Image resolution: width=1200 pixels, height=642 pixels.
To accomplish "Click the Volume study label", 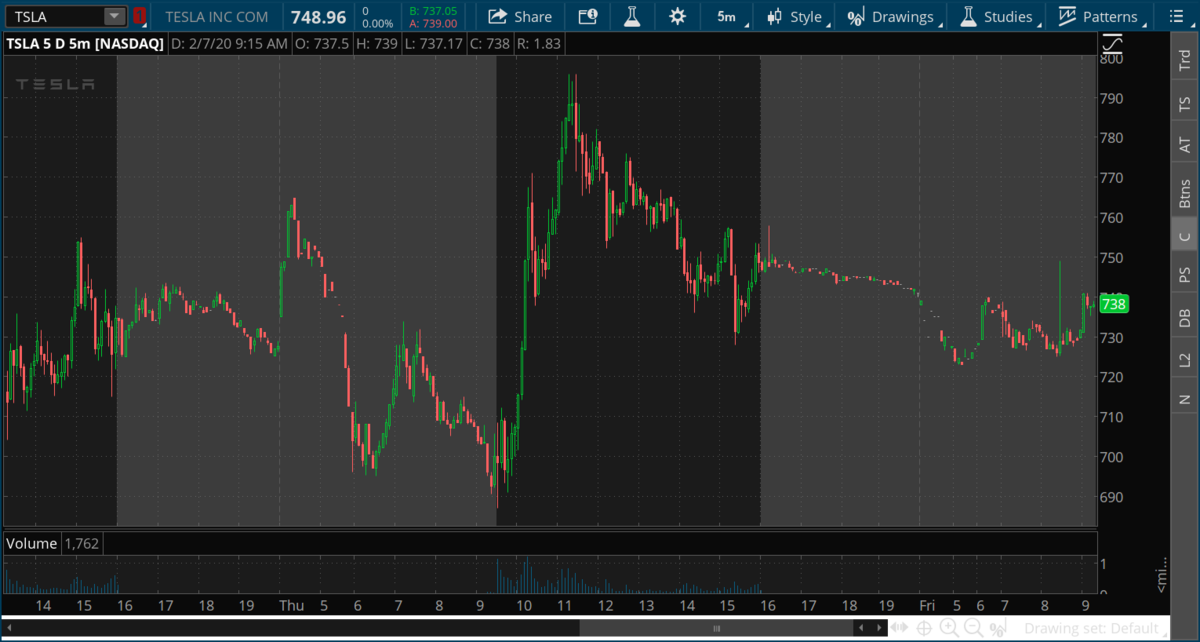I will pos(31,543).
